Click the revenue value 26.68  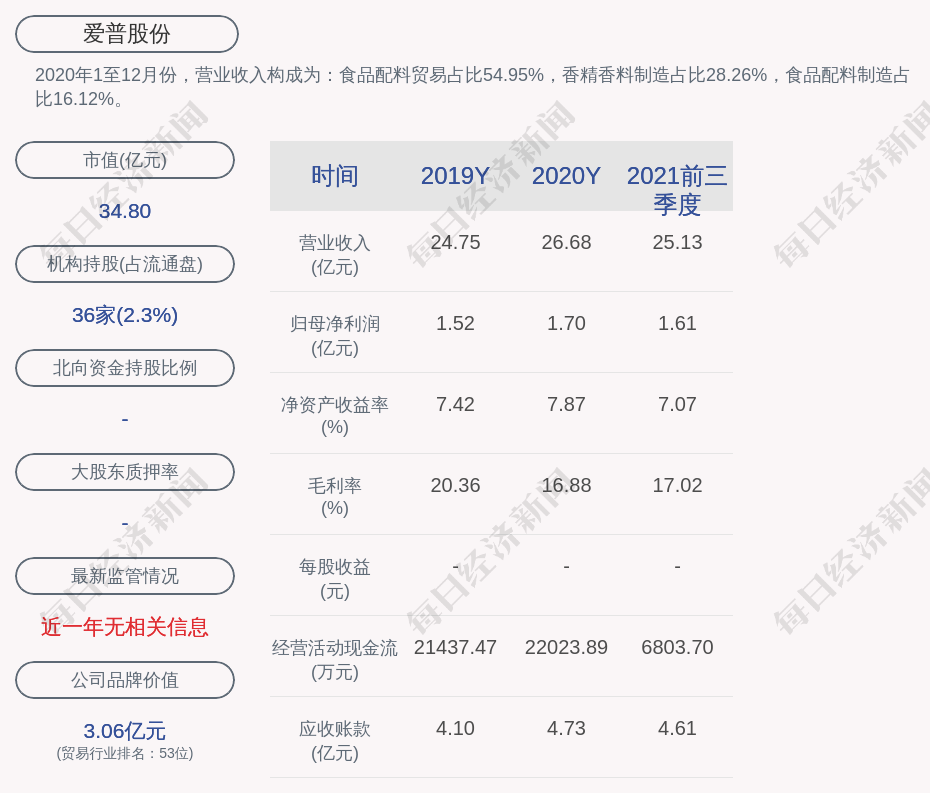point(566,243)
